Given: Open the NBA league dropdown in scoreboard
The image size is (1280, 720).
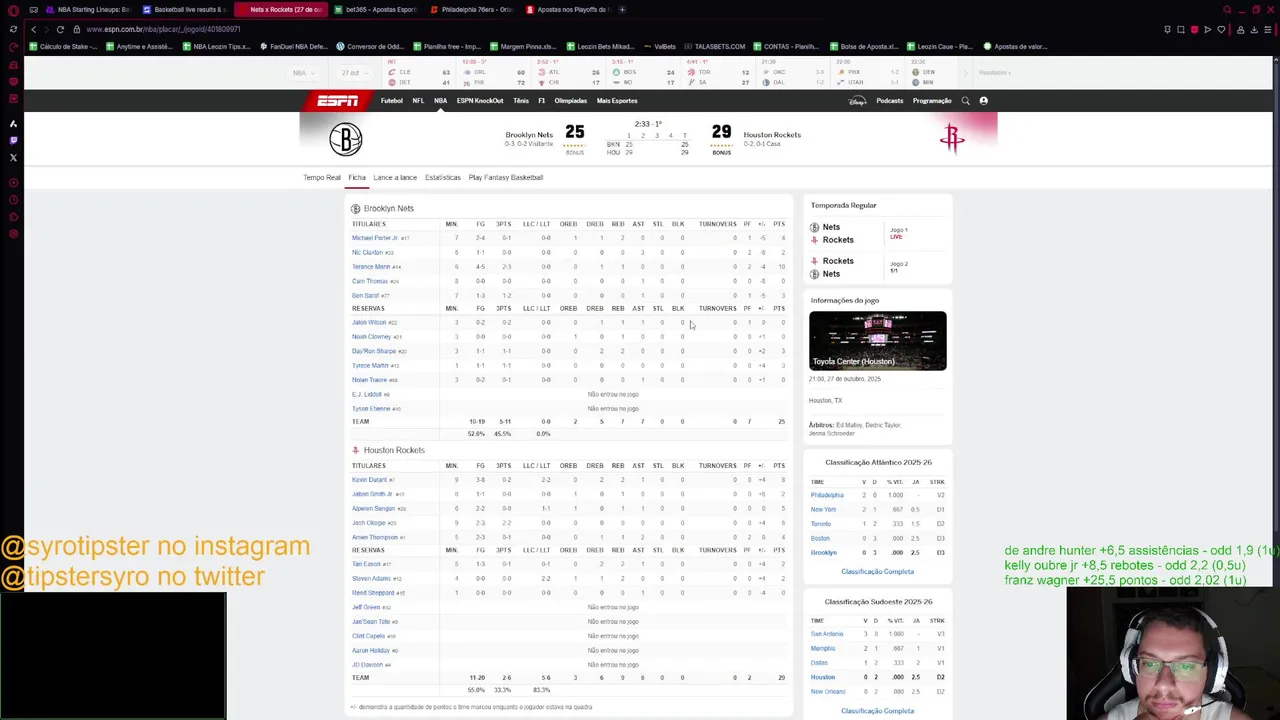Looking at the screenshot, I should coord(302,73).
